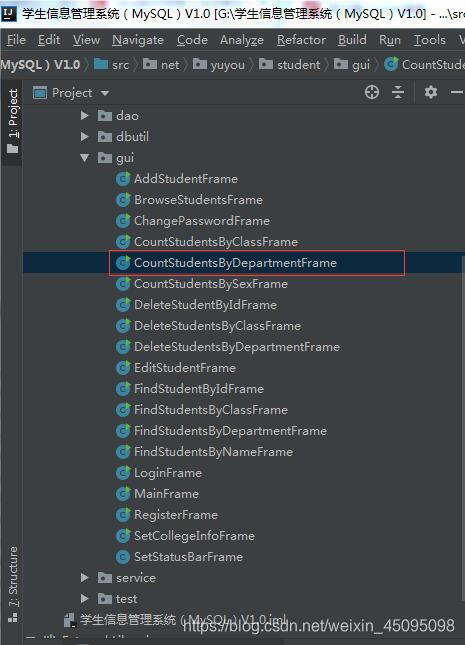Screen dimensions: 465x645
Task: Click the CountStudentsByDepartmentFrame class icon
Action: tap(123, 262)
